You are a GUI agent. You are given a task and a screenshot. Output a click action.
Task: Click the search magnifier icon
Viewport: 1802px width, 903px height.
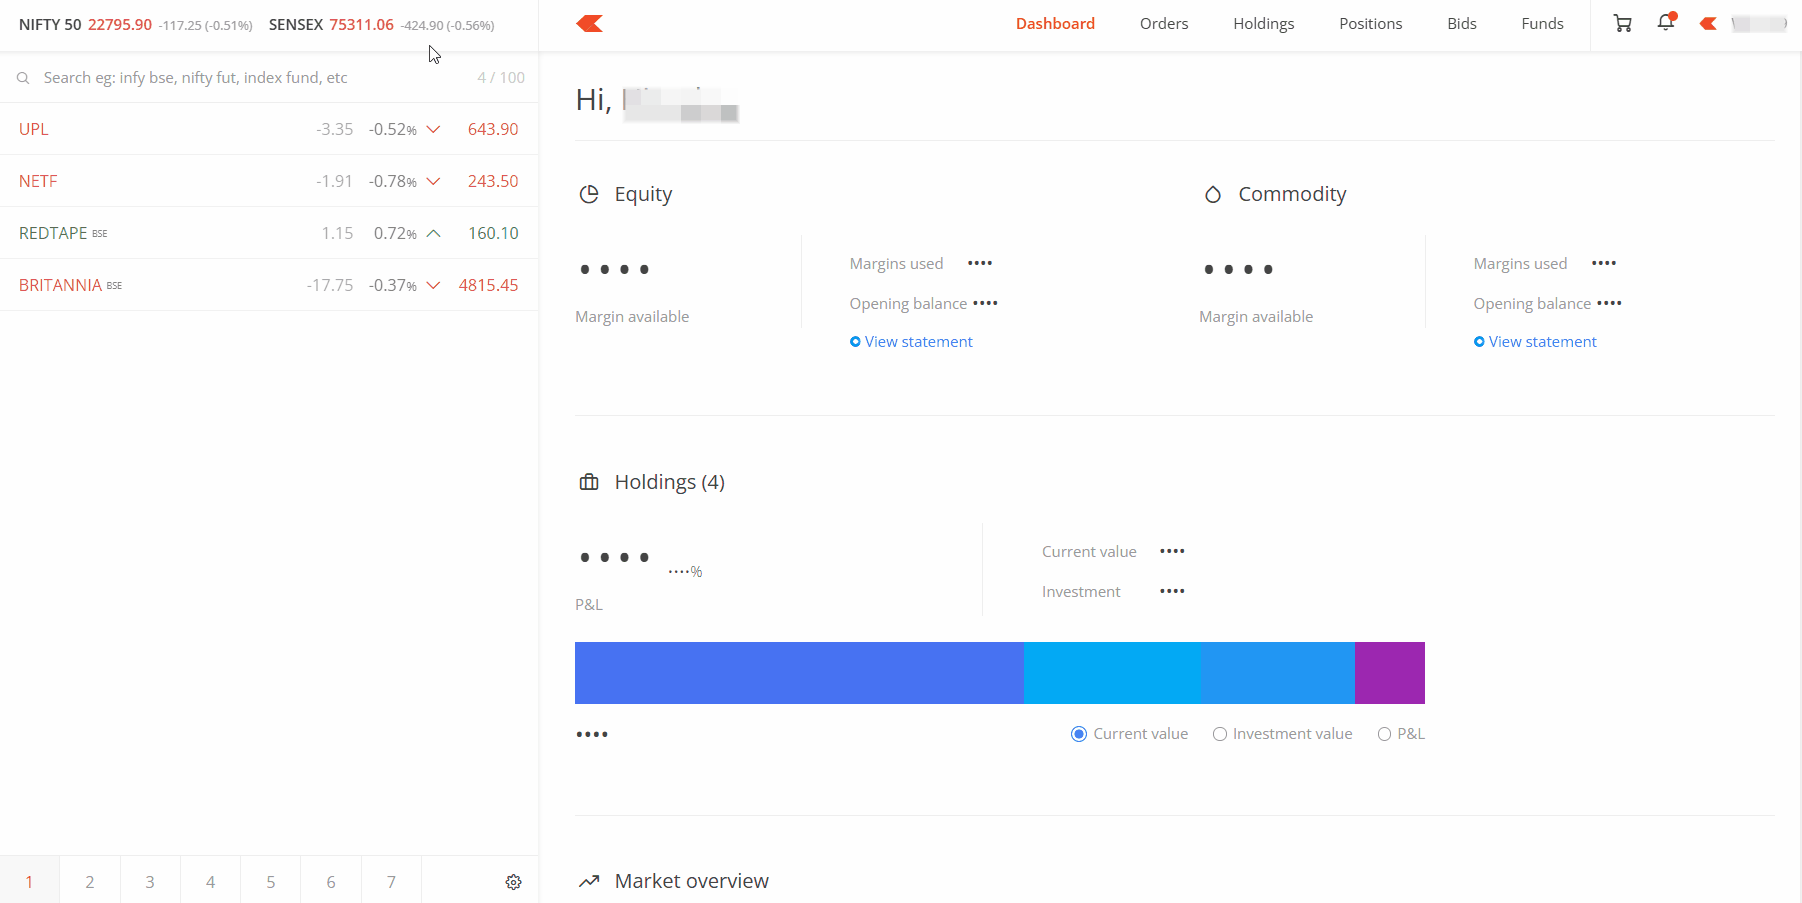[23, 78]
